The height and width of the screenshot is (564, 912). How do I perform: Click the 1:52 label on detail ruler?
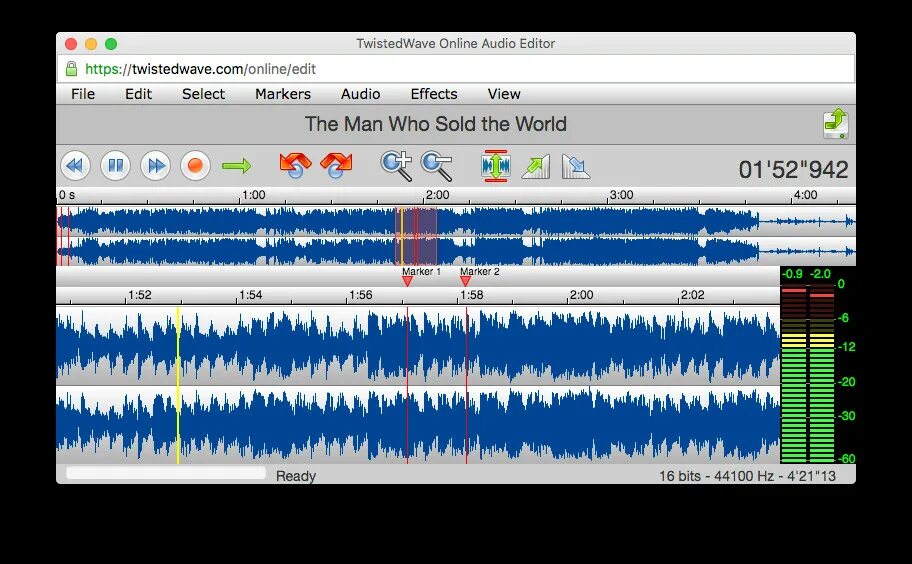(x=140, y=295)
